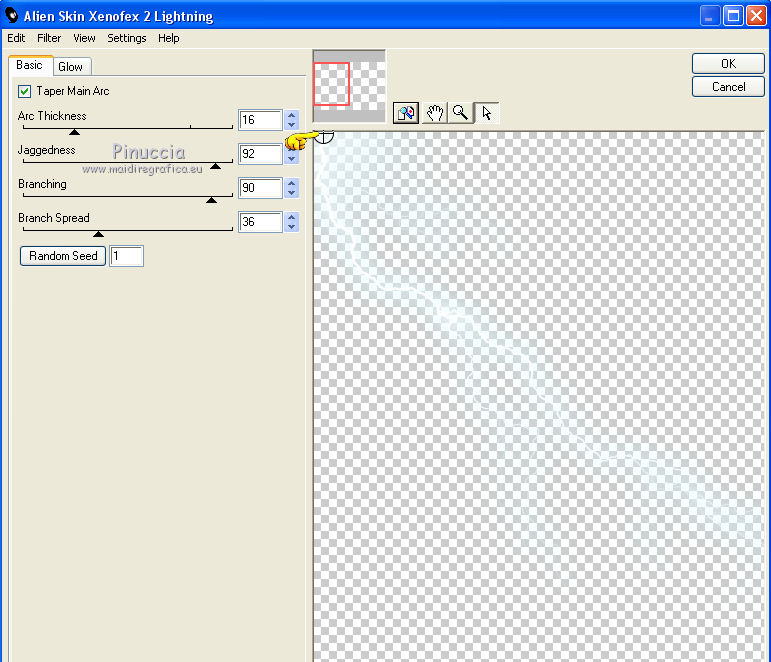Maximize the Xenofex Lightning window

click(733, 16)
